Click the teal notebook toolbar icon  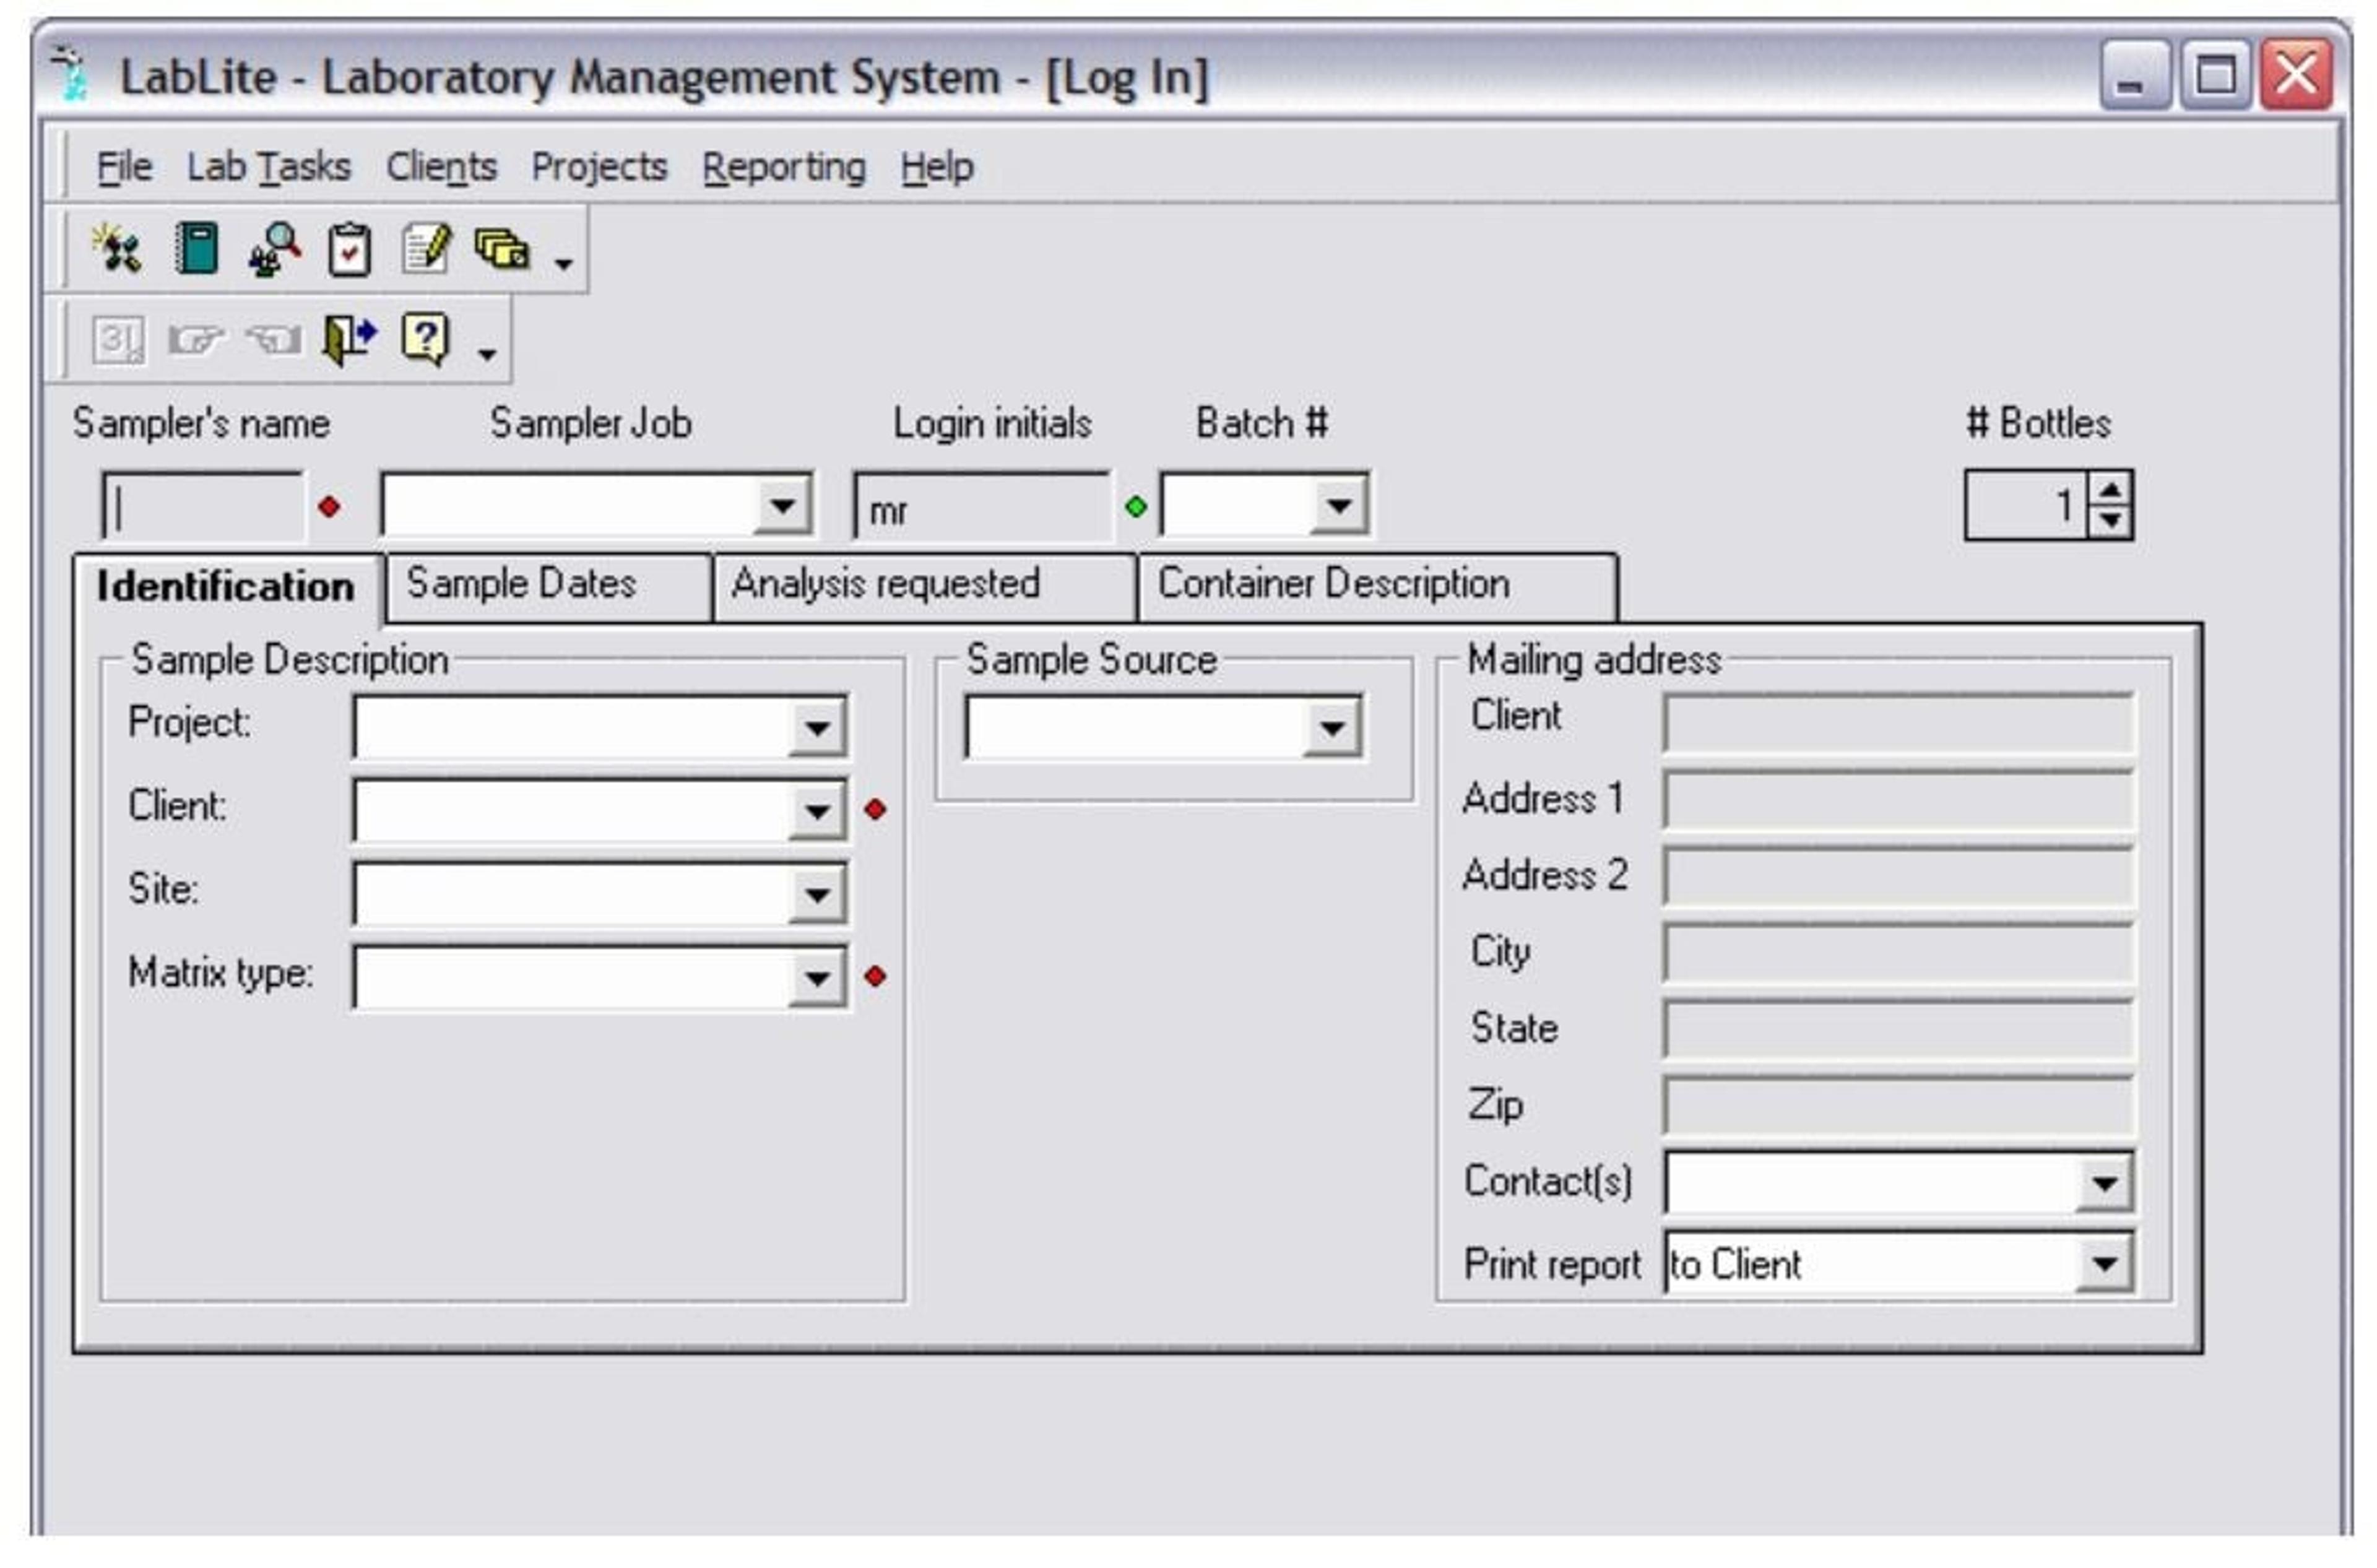click(196, 249)
